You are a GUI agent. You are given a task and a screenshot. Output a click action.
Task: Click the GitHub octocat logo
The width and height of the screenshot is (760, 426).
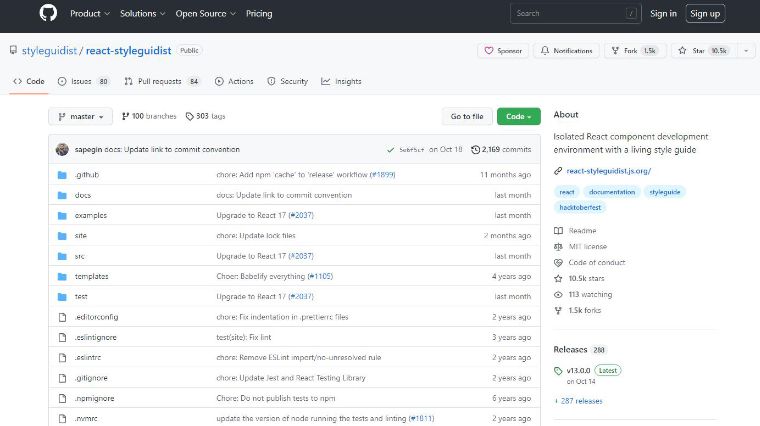[x=48, y=13]
